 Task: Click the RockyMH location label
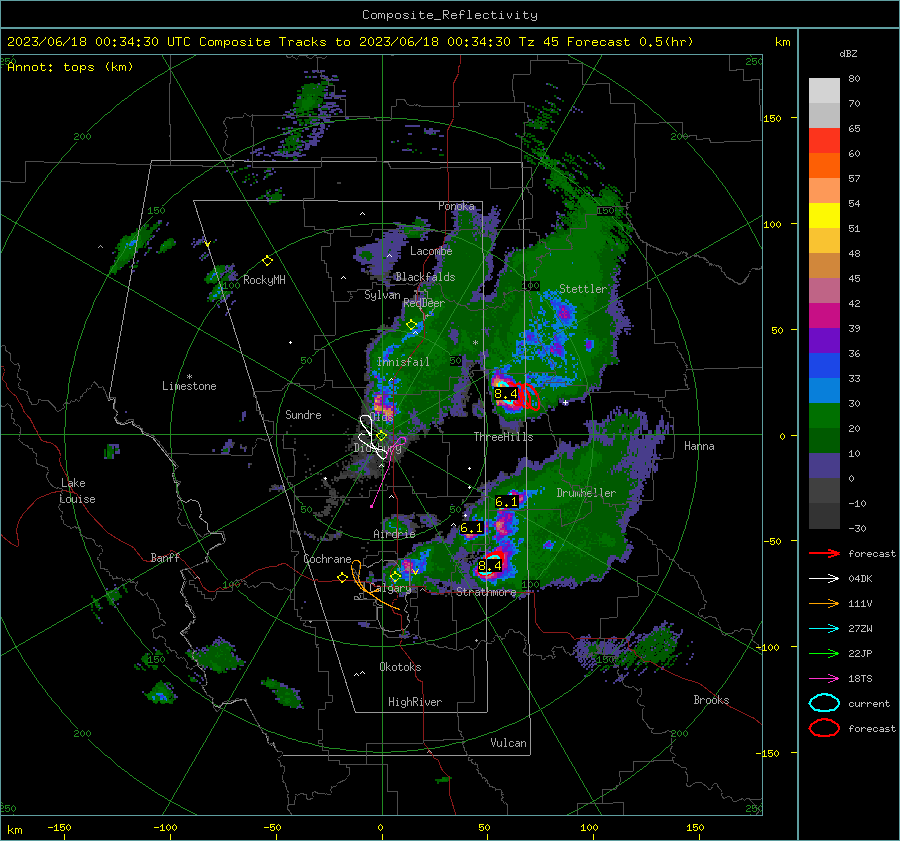click(264, 280)
